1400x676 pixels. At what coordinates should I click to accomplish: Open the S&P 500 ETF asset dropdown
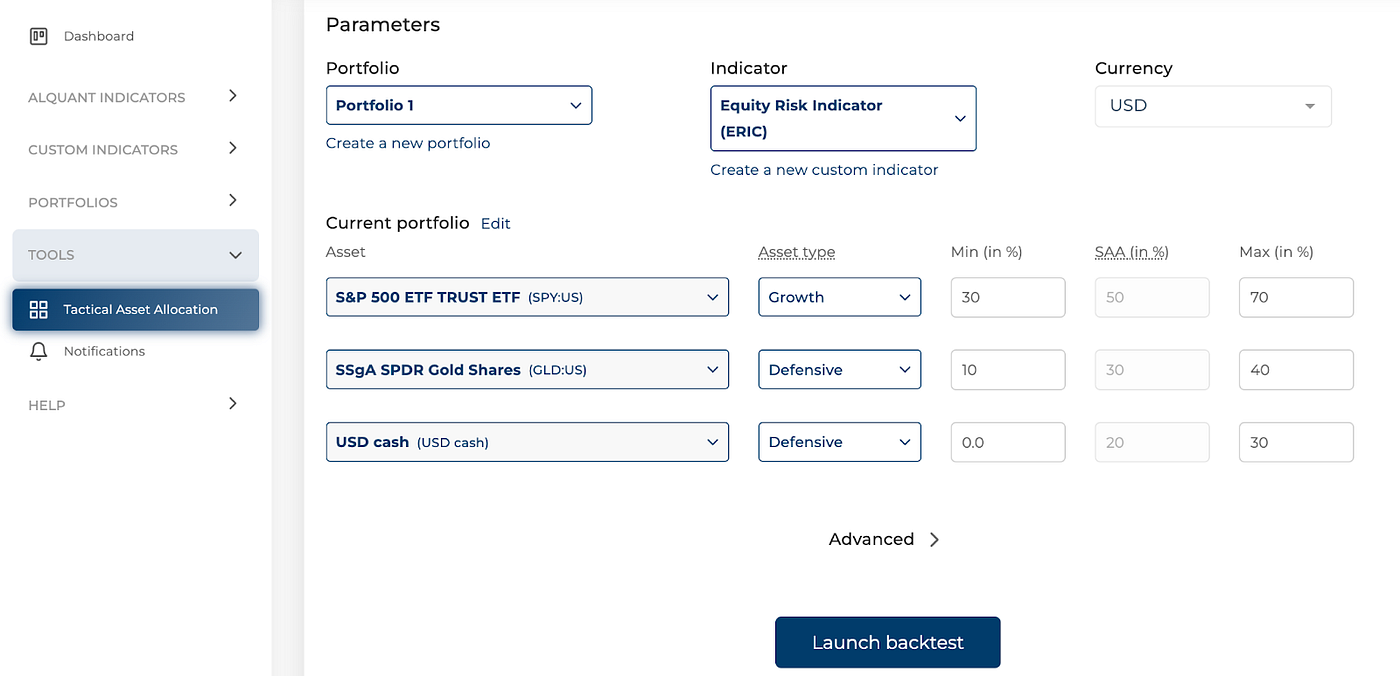[527, 297]
